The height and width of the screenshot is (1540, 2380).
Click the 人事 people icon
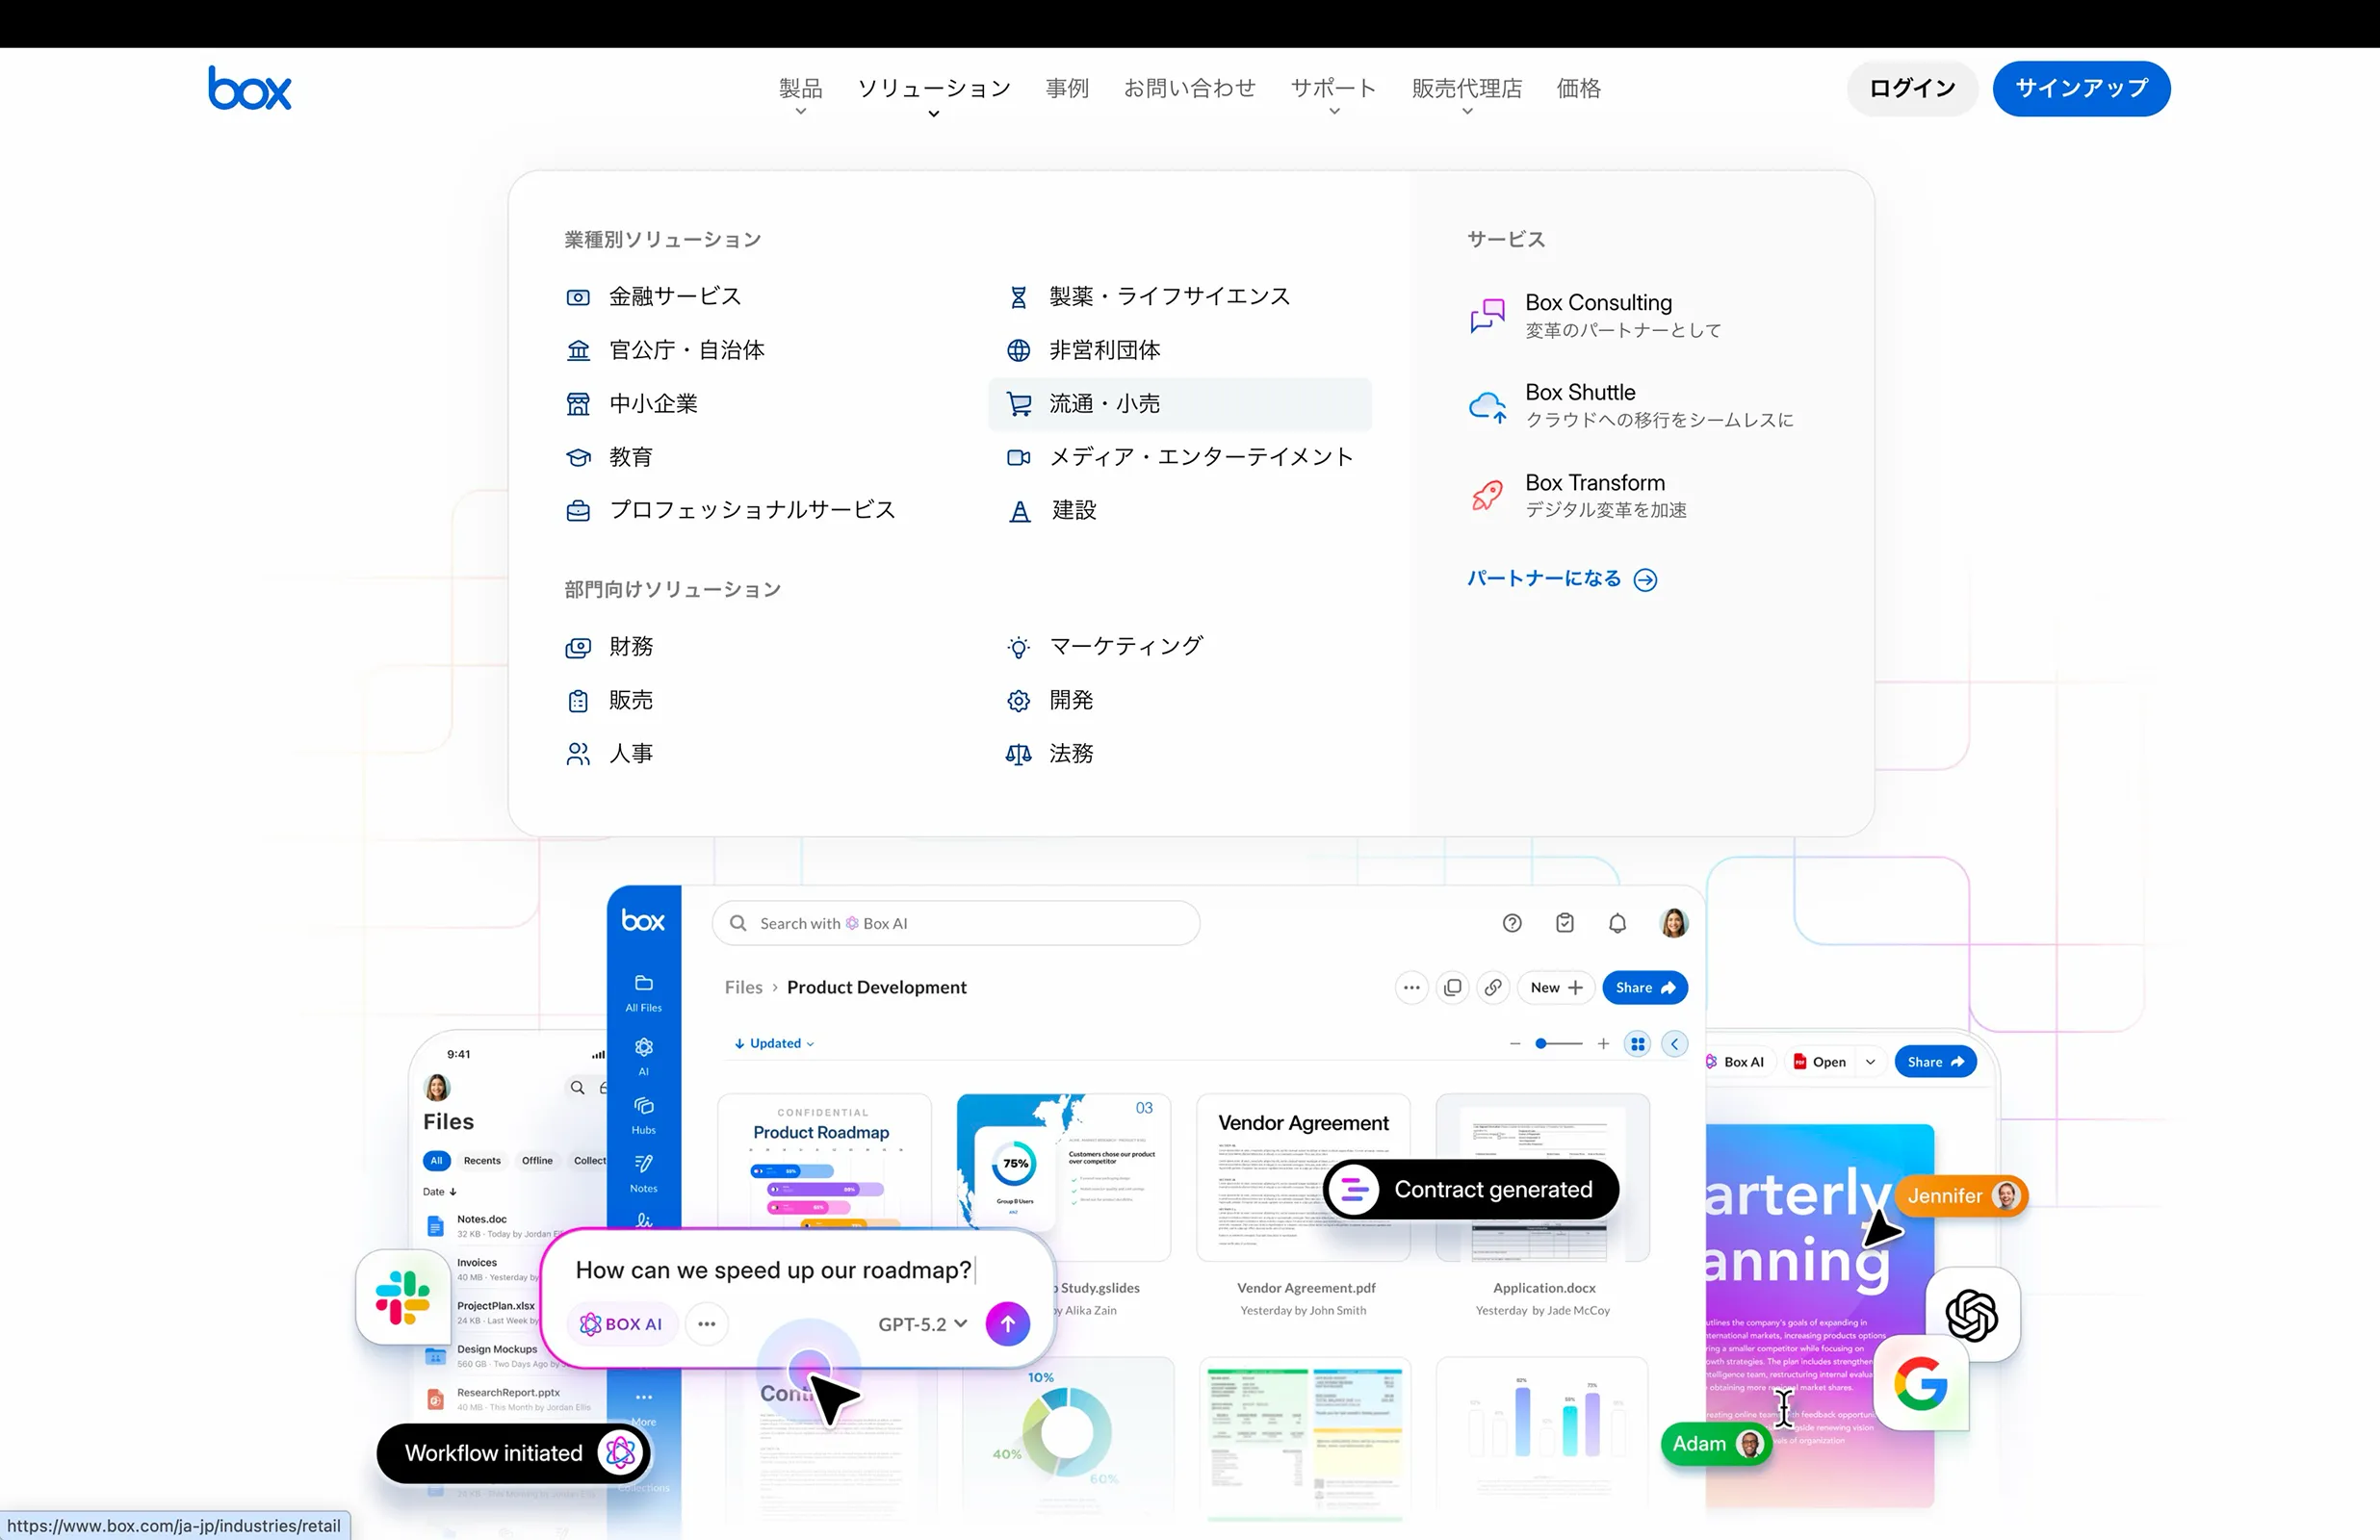578,754
